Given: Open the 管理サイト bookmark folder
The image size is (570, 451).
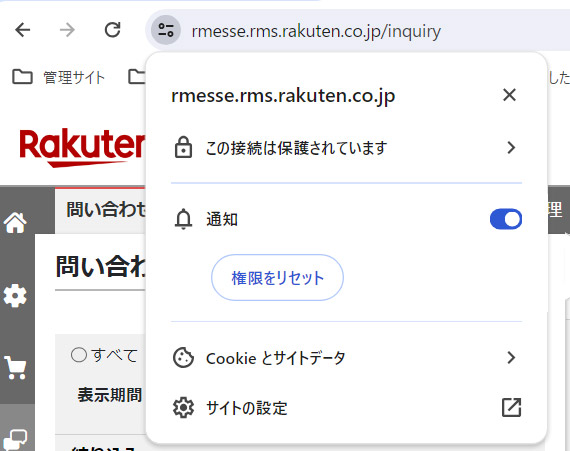Looking at the screenshot, I should tap(59, 77).
